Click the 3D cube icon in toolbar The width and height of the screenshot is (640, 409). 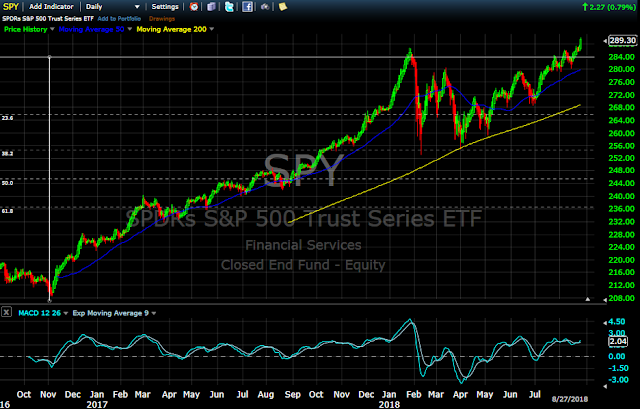tap(211, 7)
